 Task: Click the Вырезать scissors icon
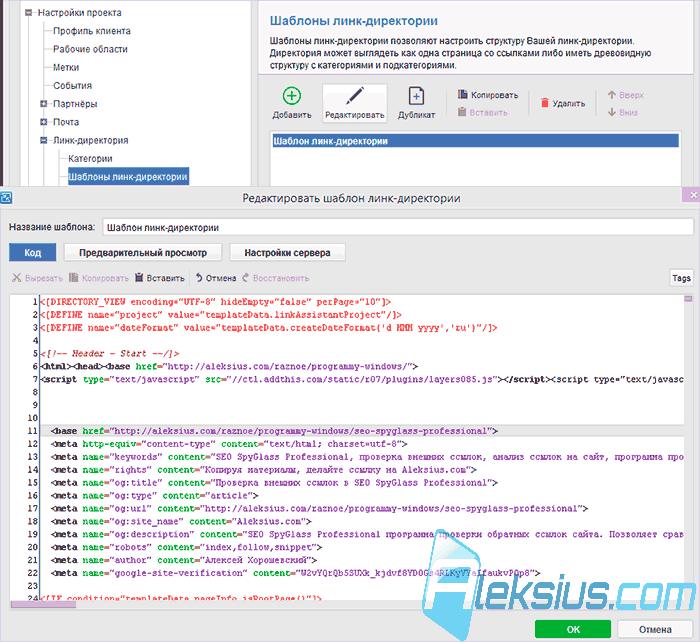pos(17,278)
